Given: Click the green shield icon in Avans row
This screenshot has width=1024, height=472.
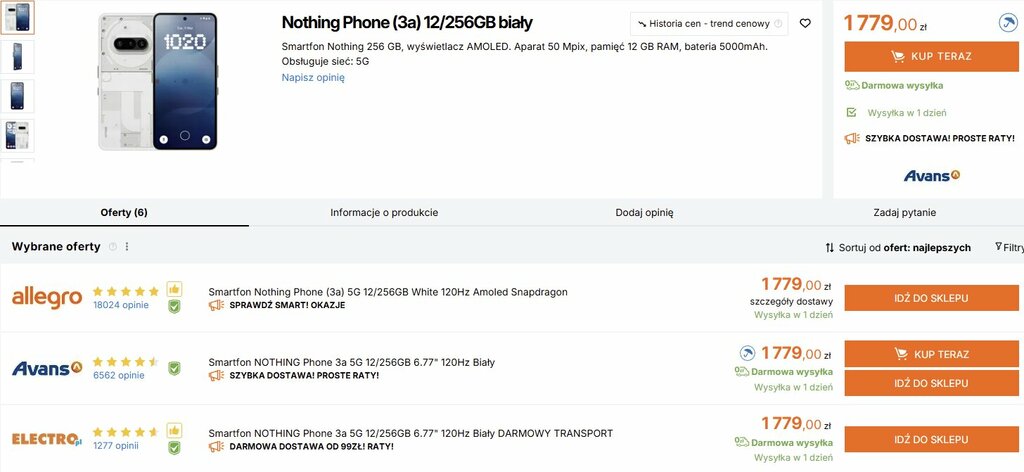Looking at the screenshot, I should coord(174,368).
